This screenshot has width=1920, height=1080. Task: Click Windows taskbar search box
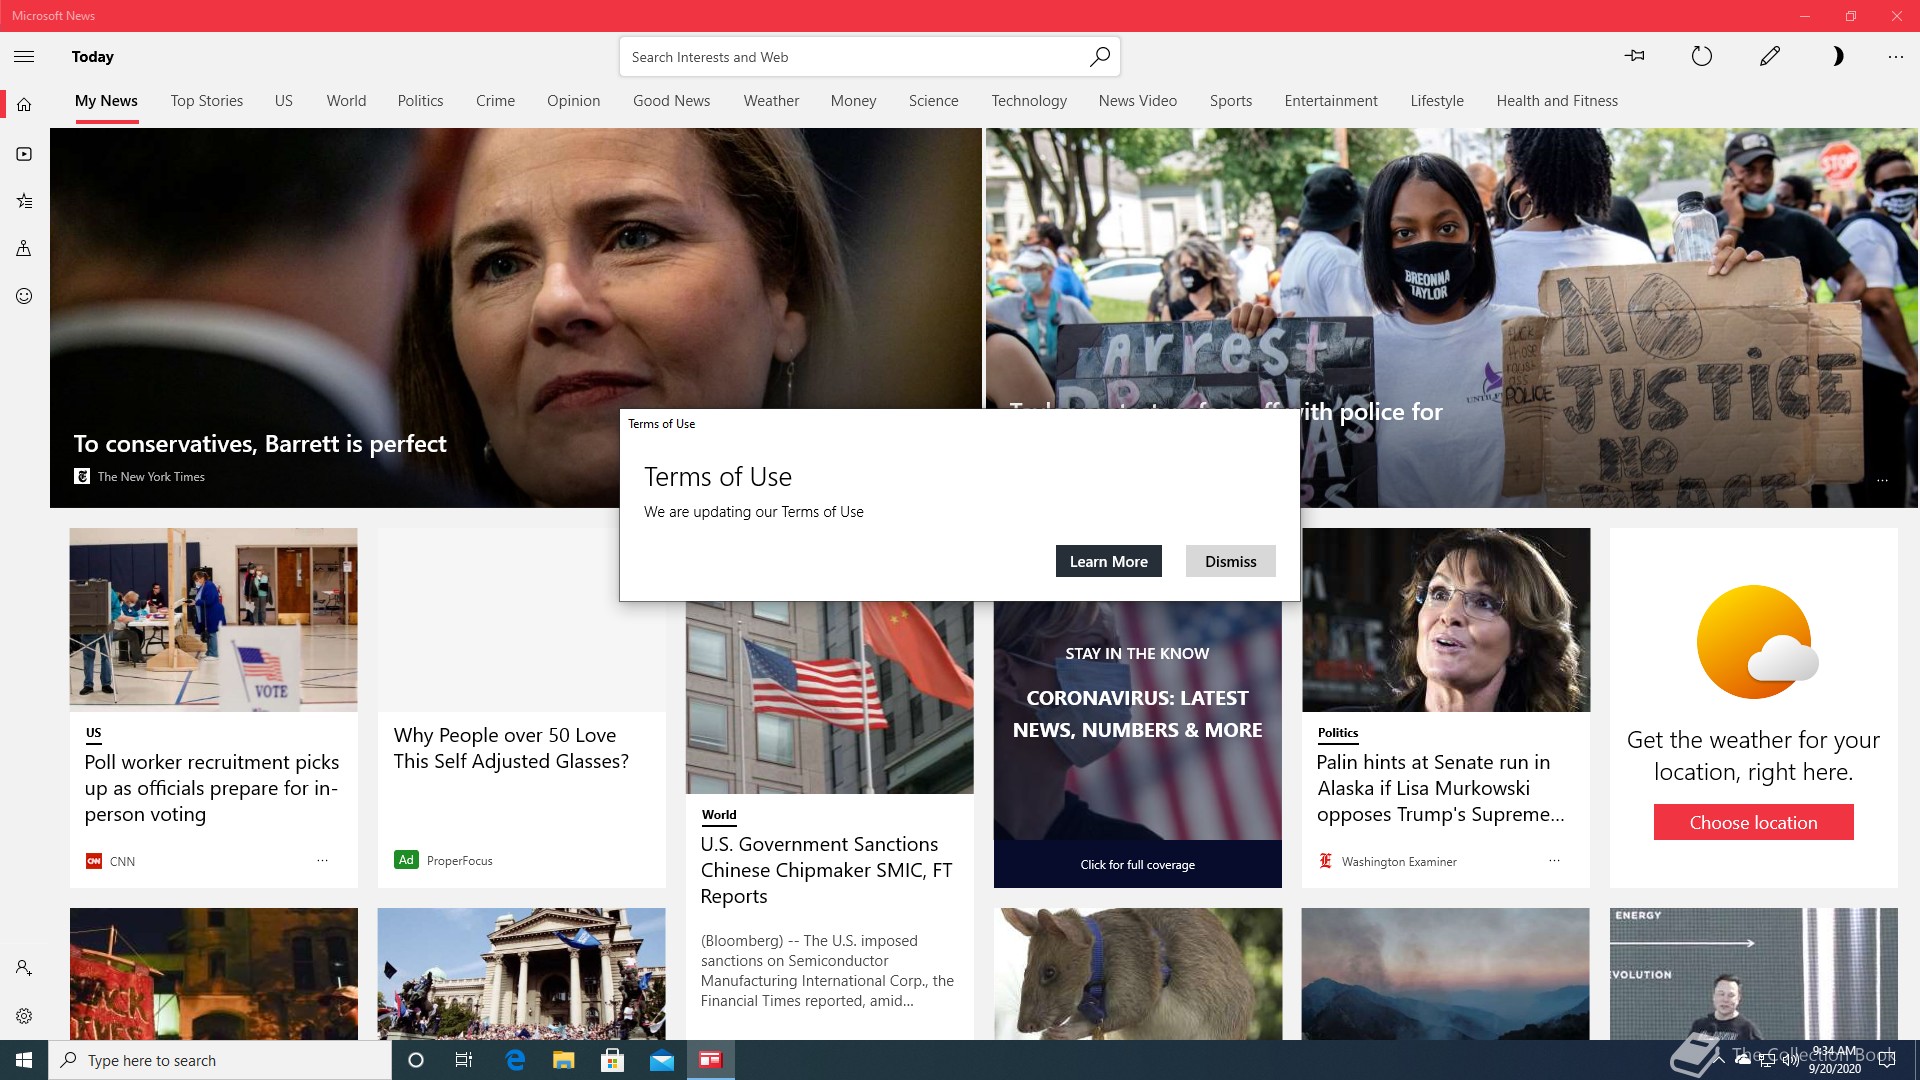click(220, 1060)
